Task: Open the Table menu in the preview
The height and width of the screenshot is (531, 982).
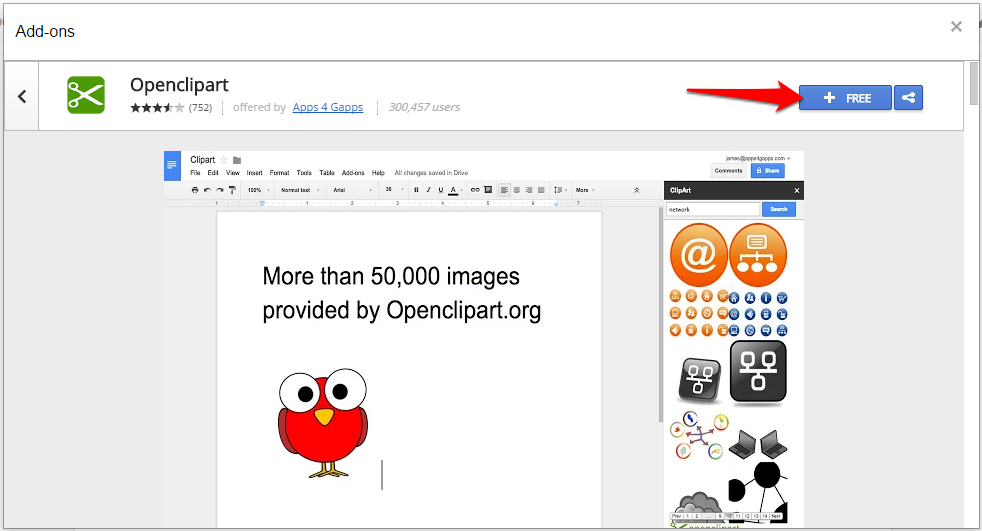Action: click(x=327, y=173)
